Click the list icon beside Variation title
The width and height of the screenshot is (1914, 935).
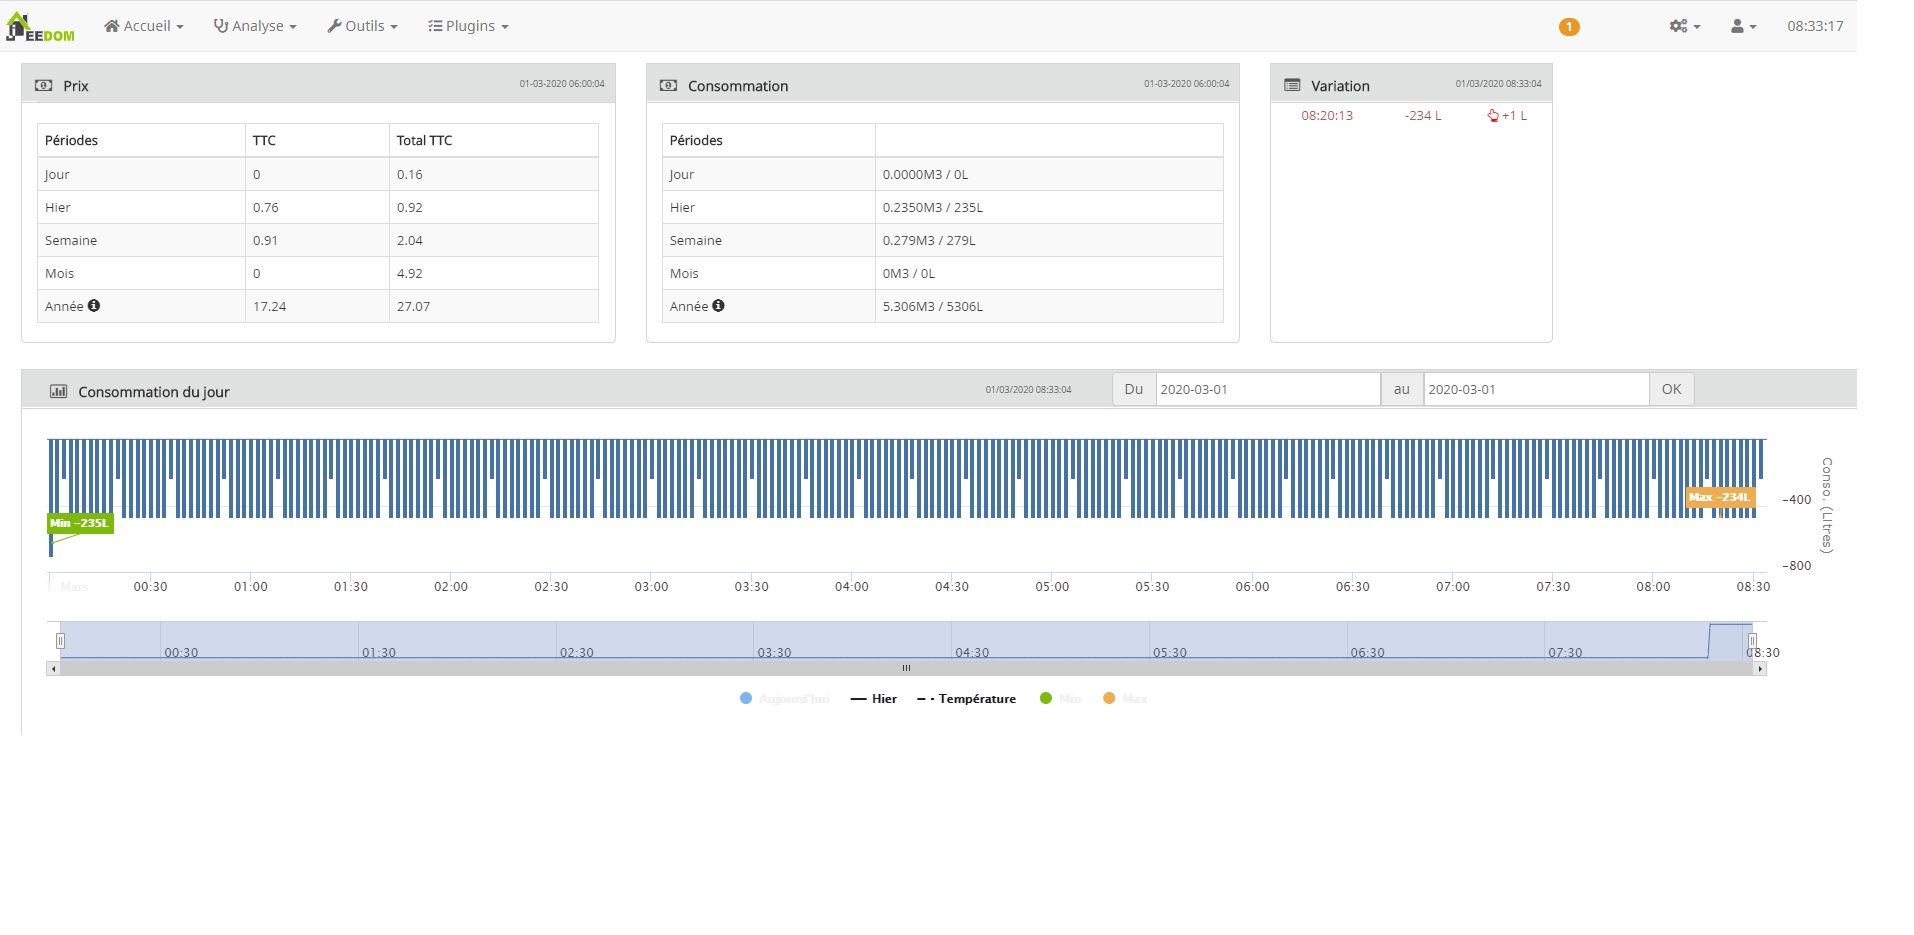pos(1292,86)
